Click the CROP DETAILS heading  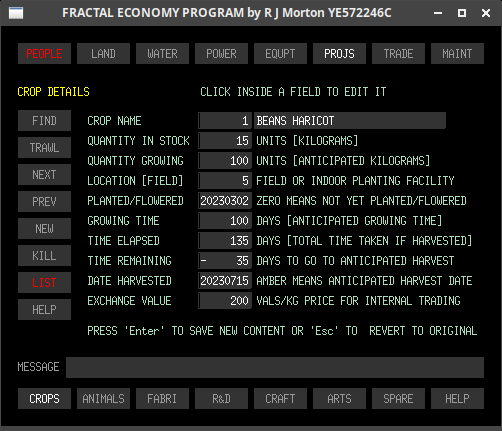coord(53,92)
